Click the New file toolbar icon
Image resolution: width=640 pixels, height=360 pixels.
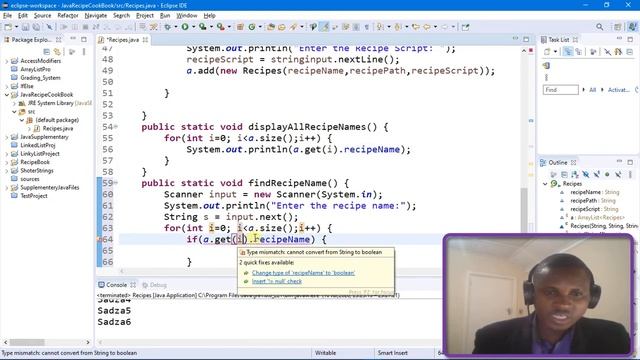click(8, 27)
